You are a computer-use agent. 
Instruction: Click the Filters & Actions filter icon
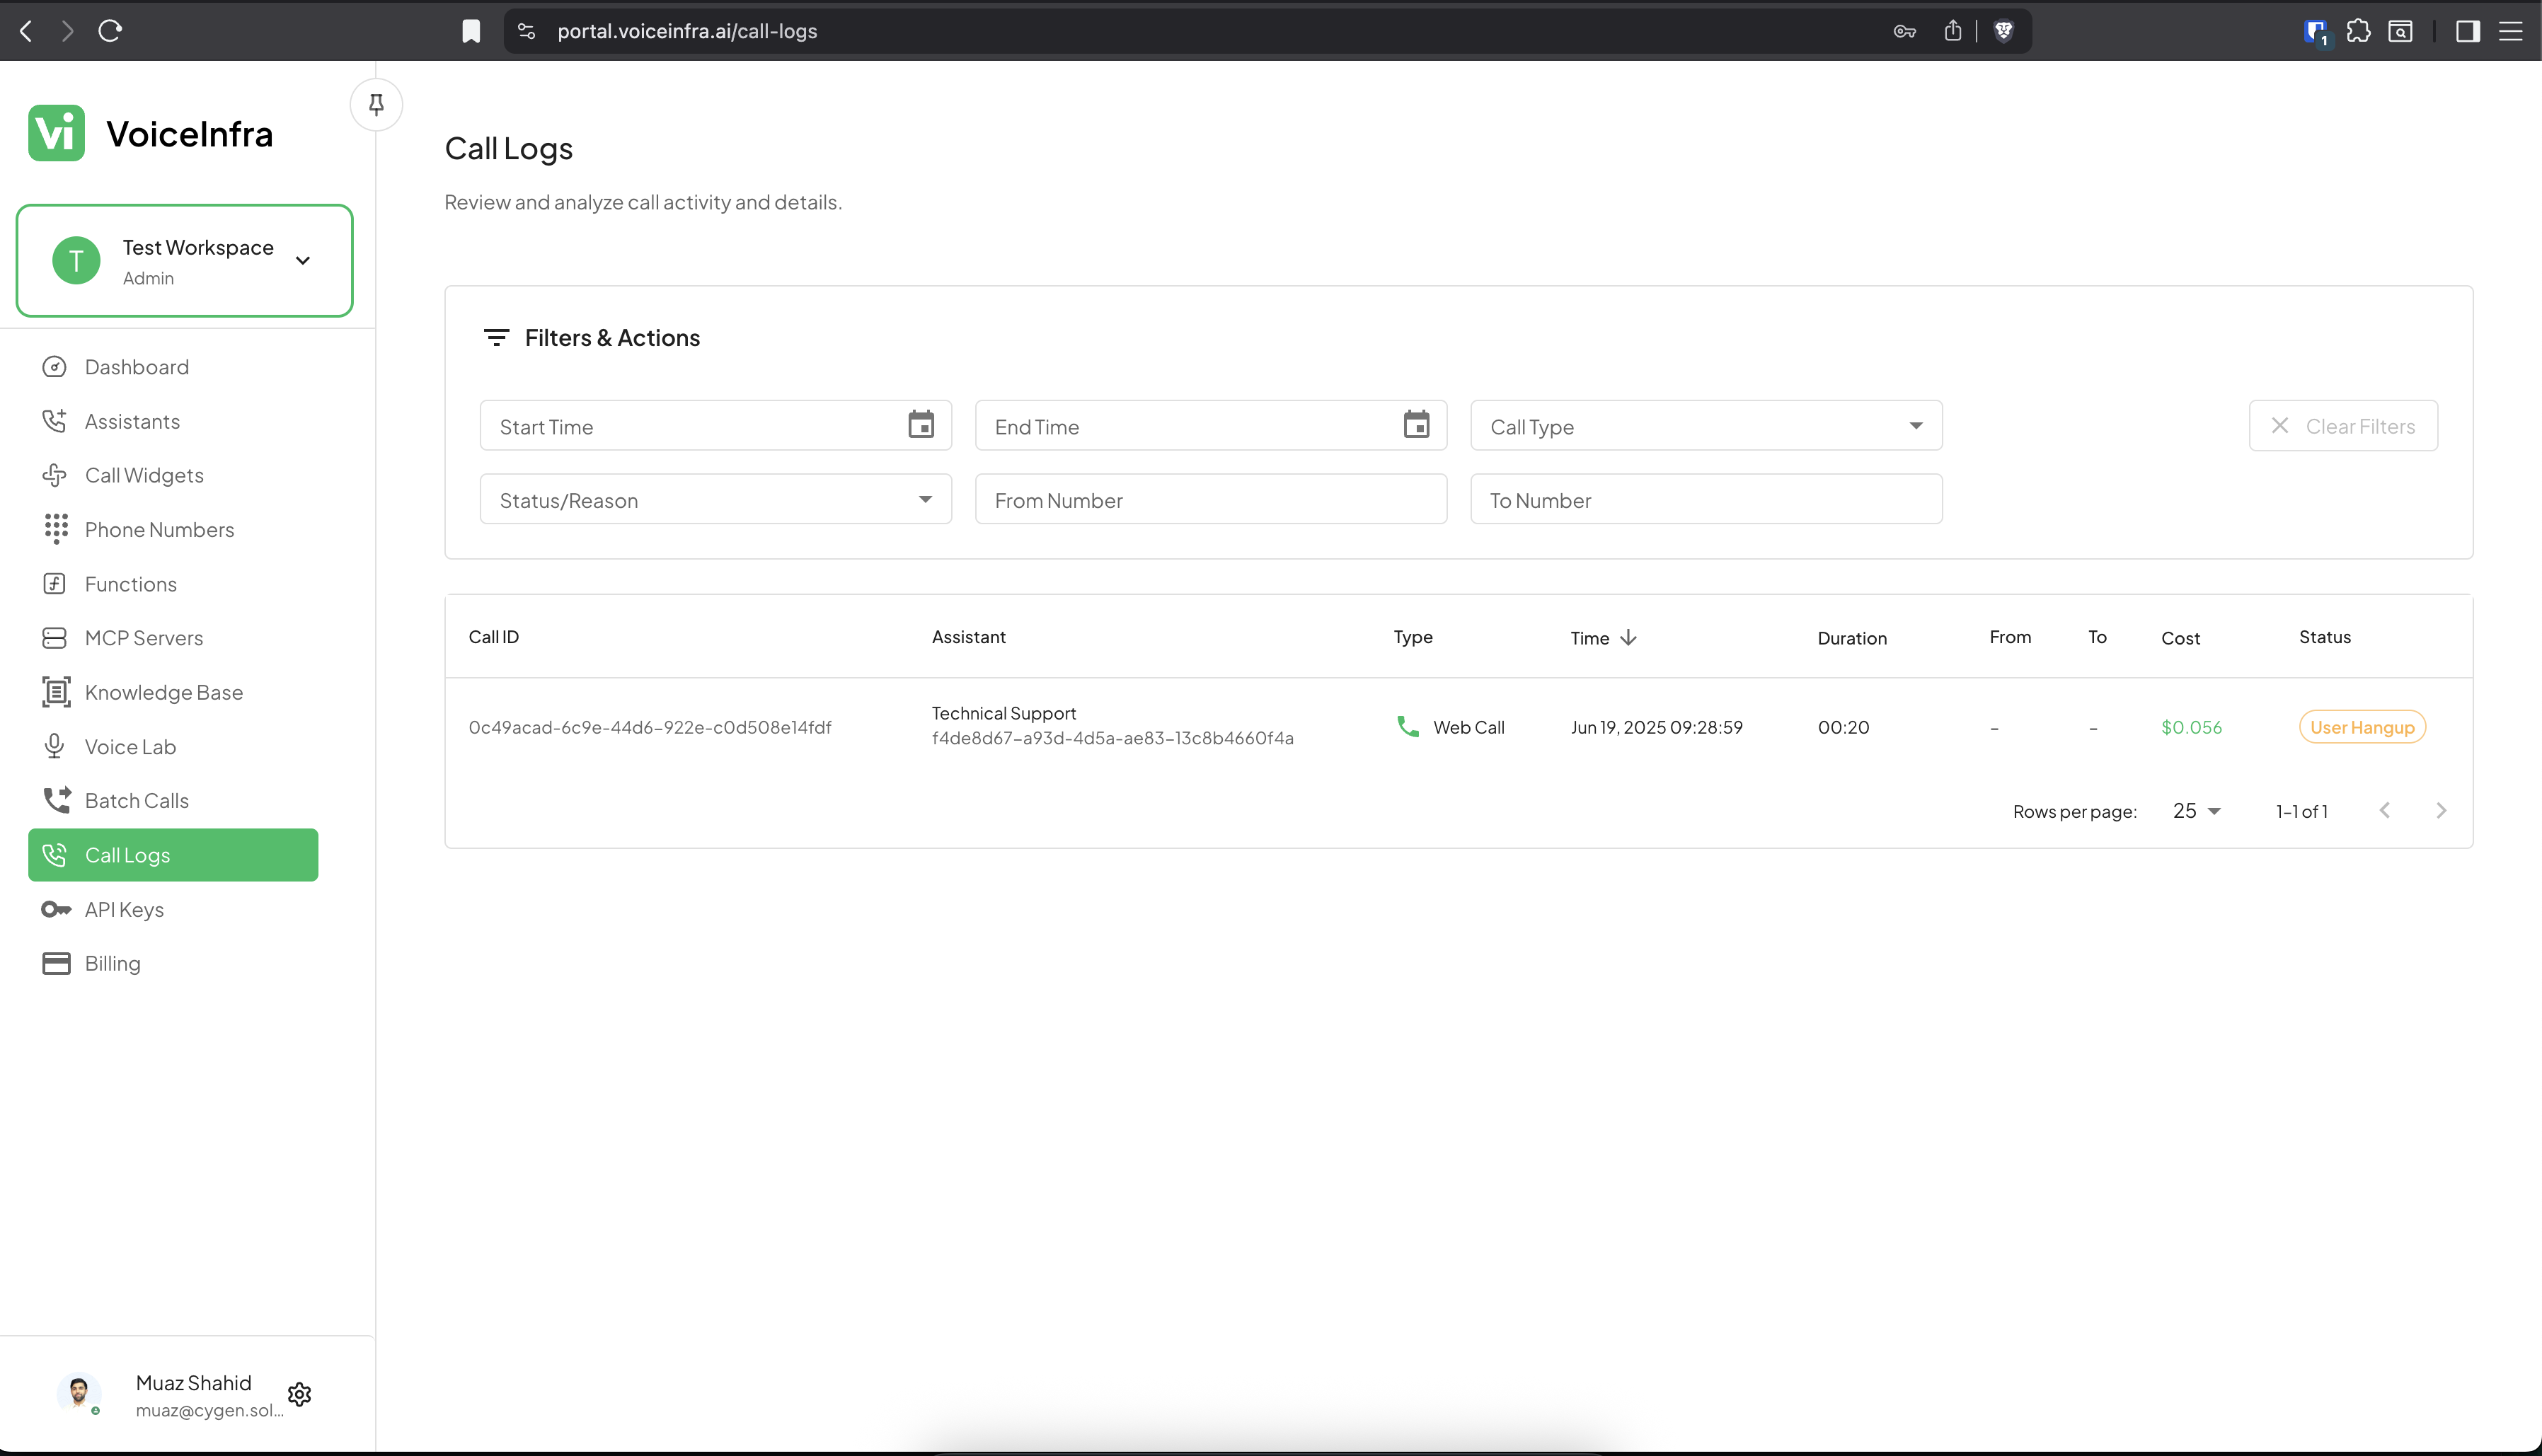tap(496, 338)
